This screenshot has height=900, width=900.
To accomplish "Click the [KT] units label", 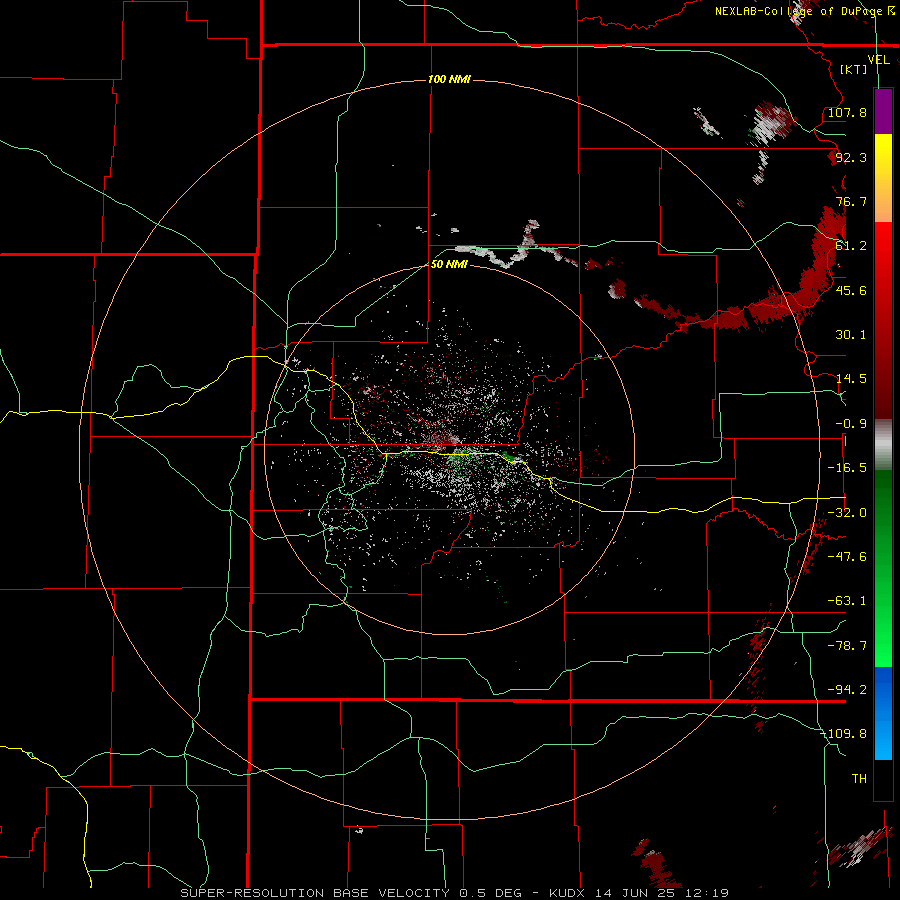I will pos(854,69).
